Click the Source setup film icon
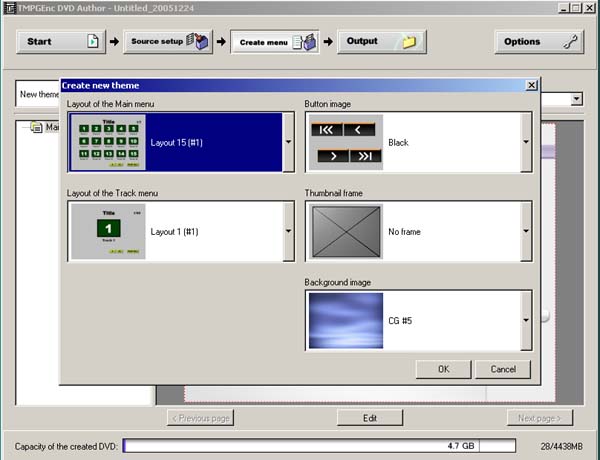This screenshot has width=600, height=460. coord(197,41)
